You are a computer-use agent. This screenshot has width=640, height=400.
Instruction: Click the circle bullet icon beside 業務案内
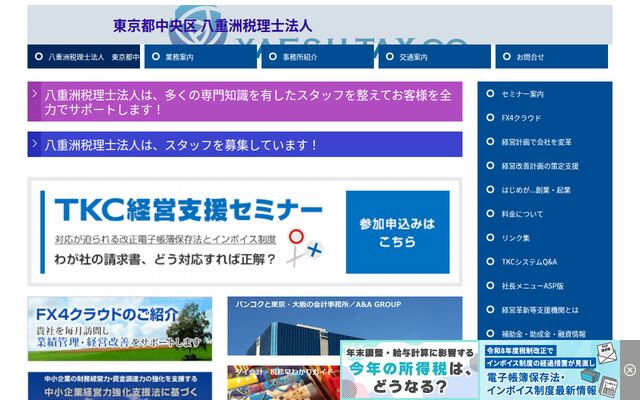tap(156, 56)
